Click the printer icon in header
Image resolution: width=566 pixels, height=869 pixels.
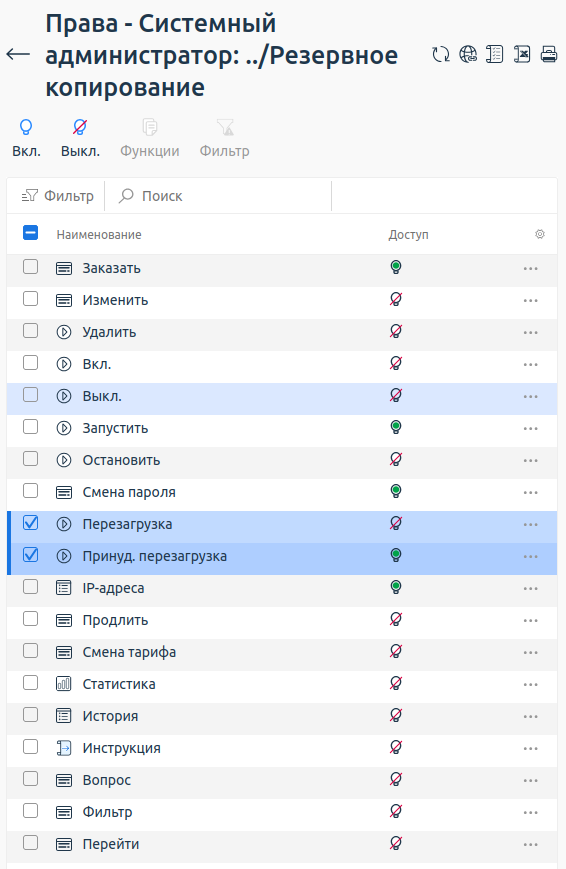pos(549,54)
